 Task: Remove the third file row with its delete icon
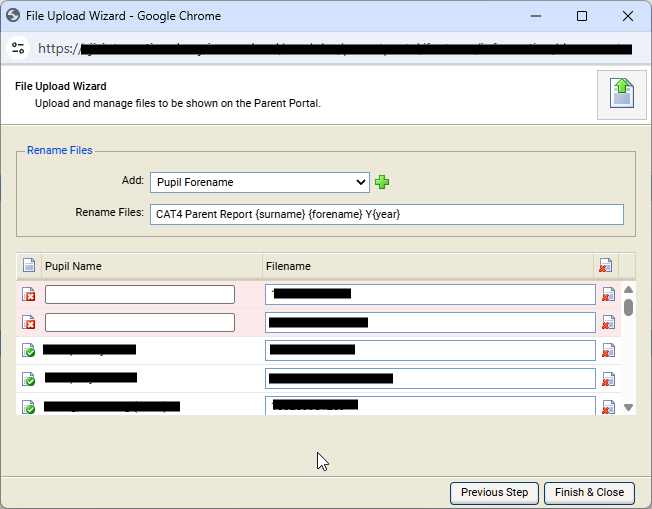coord(608,350)
